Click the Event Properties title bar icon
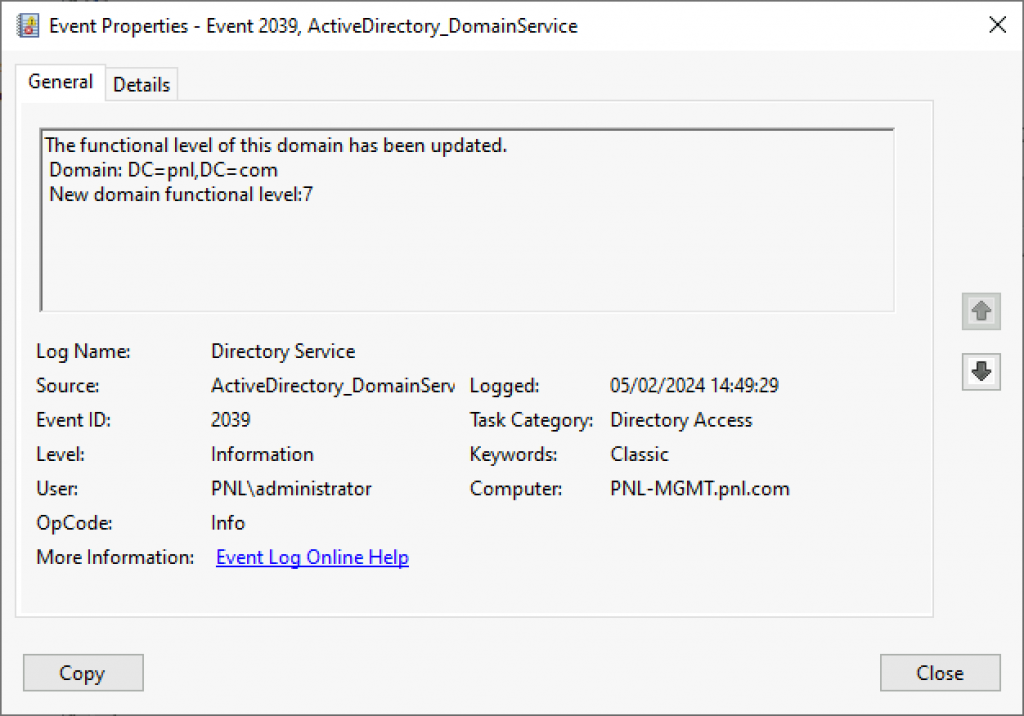Screen dimensions: 1024x716 click(28, 26)
